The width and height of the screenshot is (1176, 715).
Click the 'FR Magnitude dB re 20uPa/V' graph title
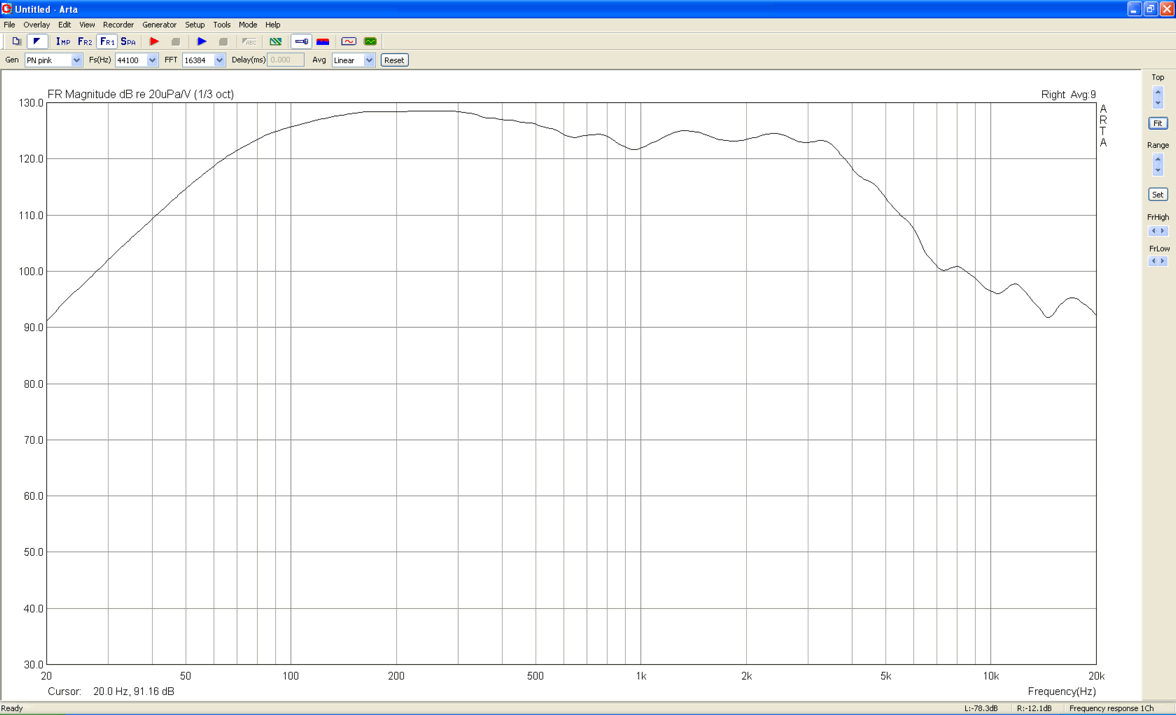pos(119,95)
